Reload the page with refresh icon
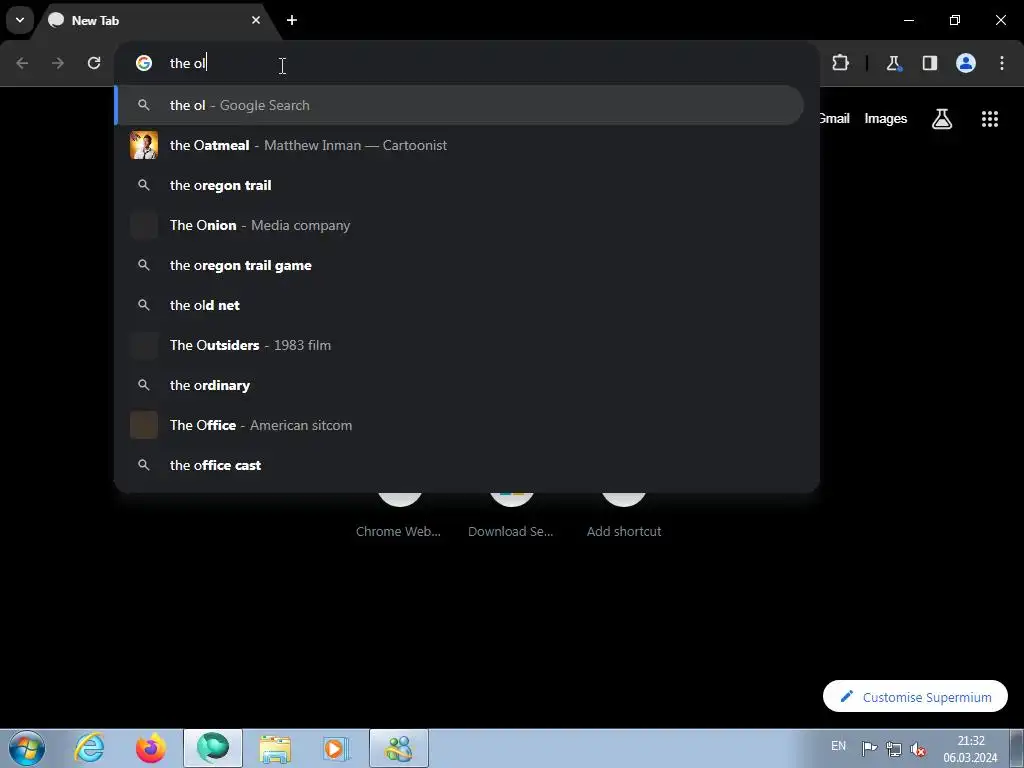 94,63
